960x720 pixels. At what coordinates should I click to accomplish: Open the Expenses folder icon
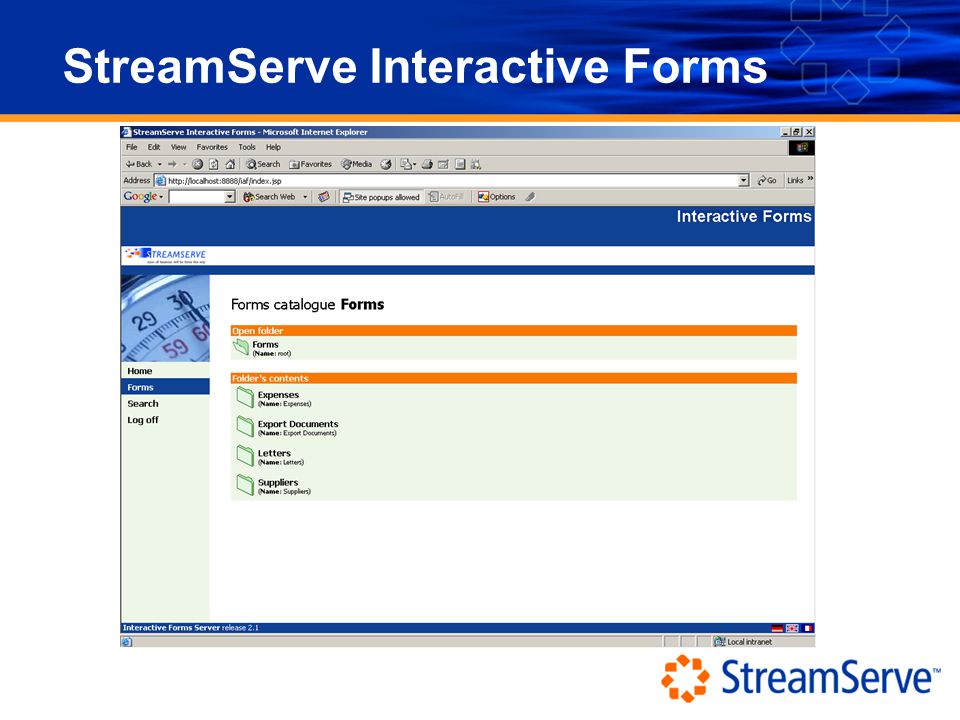245,397
